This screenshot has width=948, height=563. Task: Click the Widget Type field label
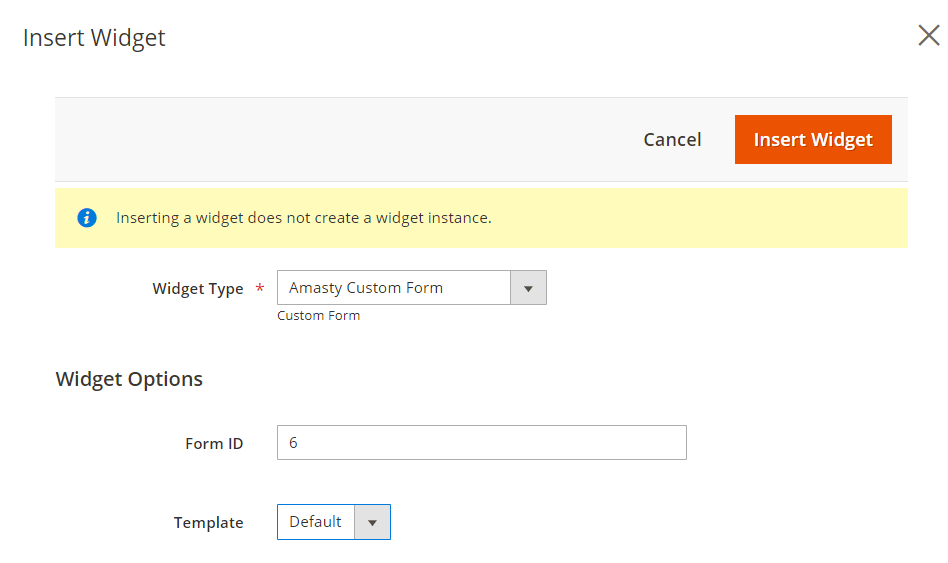click(197, 289)
